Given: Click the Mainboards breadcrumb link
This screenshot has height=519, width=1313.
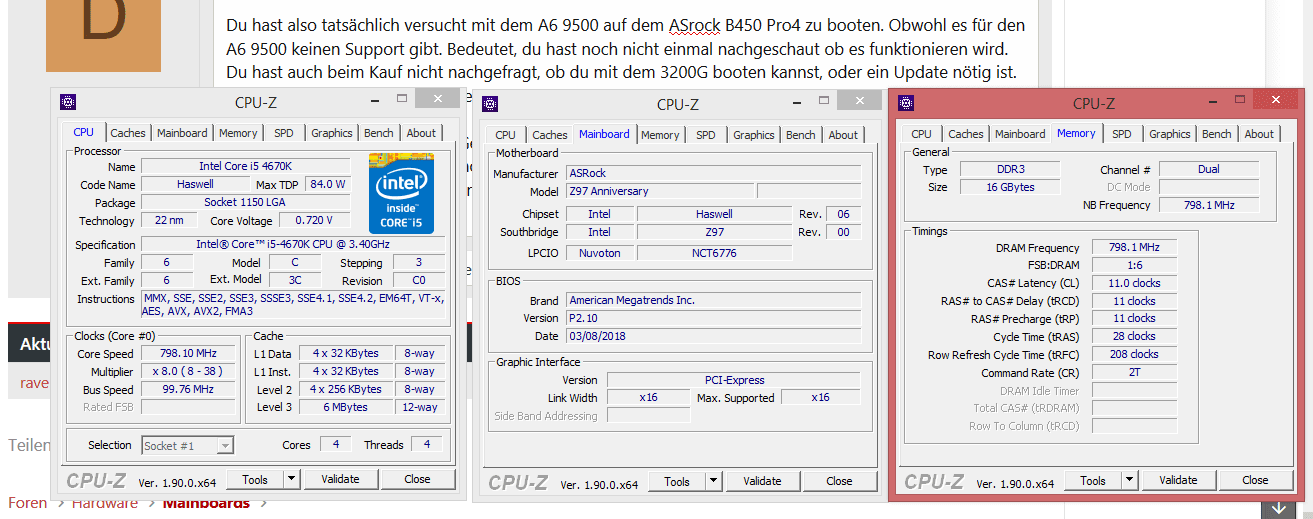Looking at the screenshot, I should [206, 503].
